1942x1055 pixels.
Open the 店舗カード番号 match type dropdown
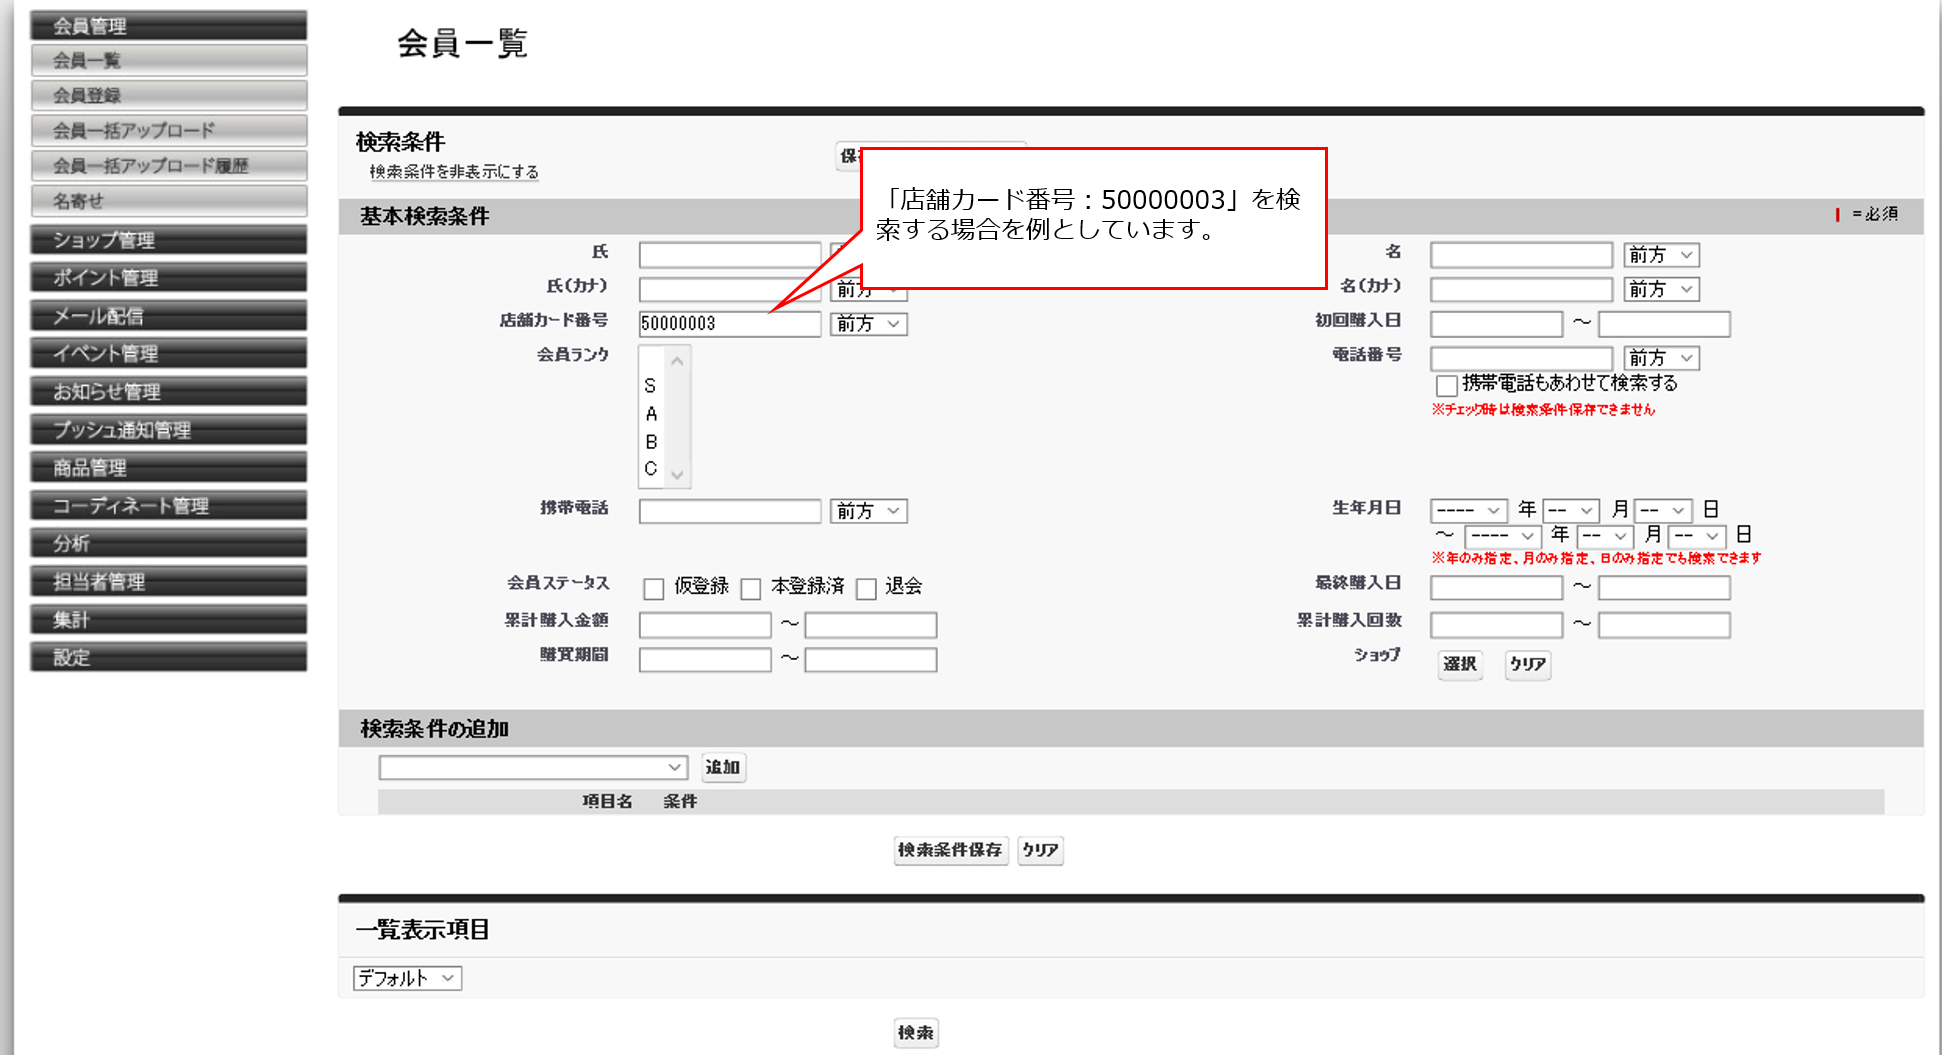tap(868, 324)
